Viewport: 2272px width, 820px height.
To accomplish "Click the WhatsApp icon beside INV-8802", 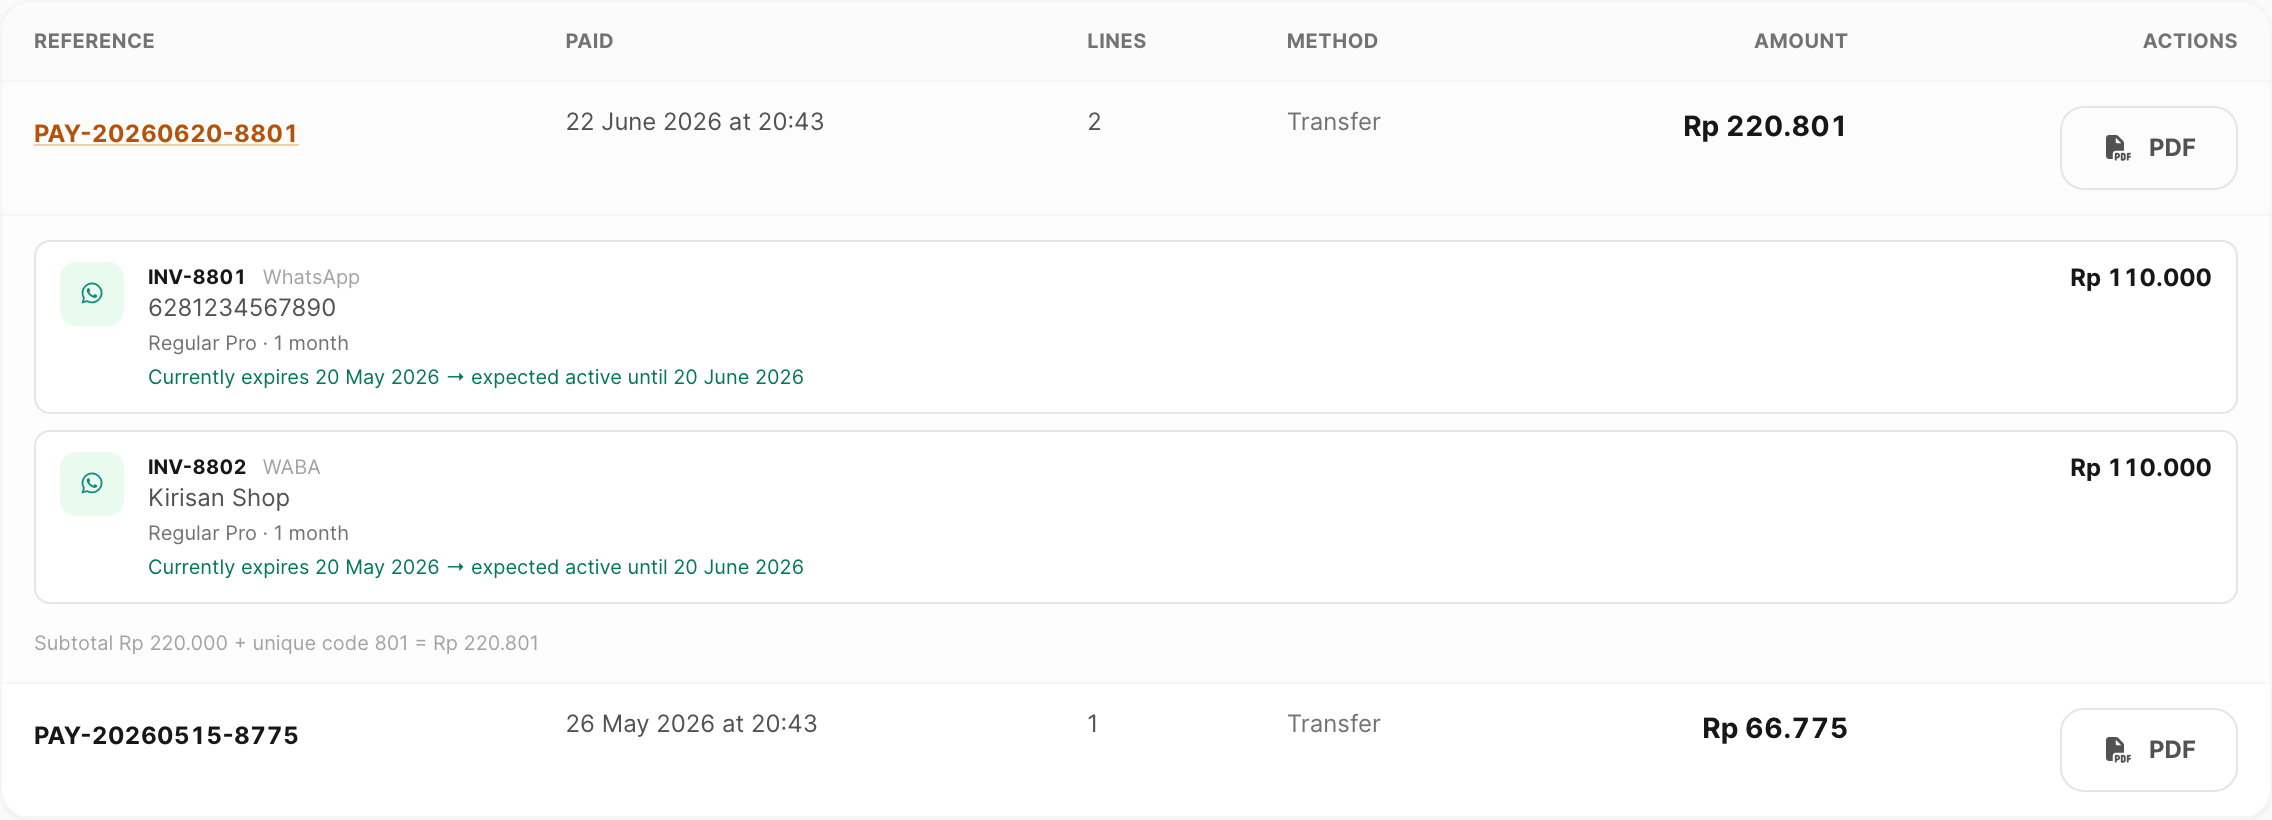I will pyautogui.click(x=92, y=484).
